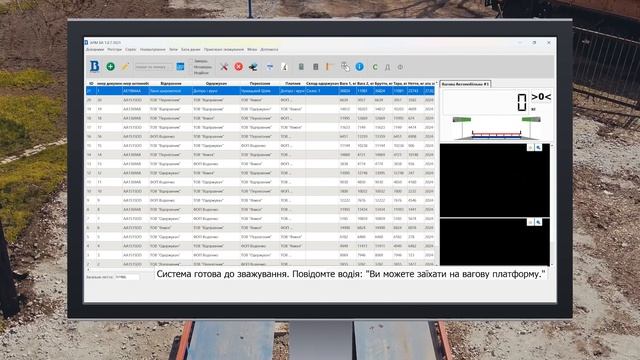Click the green letter C toolbar button
This screenshot has width=640, height=360.
[x=375, y=67]
